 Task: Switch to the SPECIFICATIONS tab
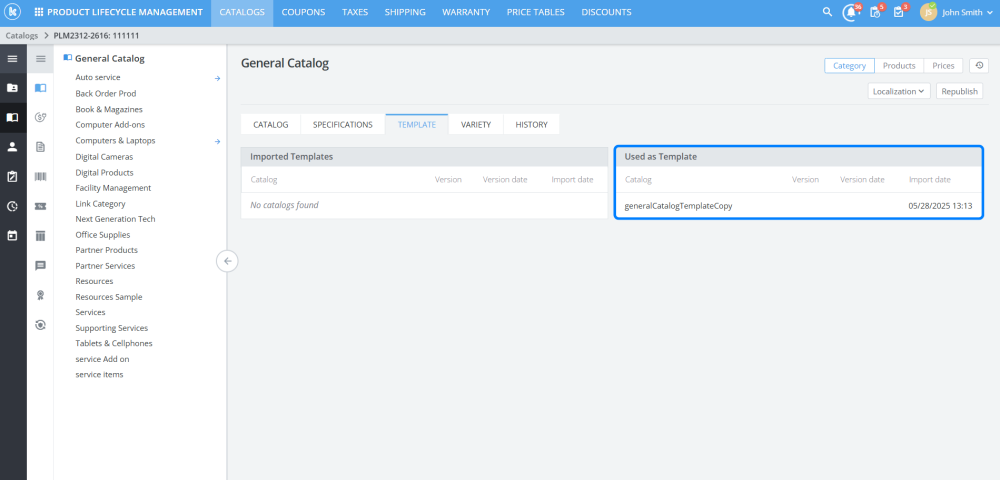click(342, 124)
